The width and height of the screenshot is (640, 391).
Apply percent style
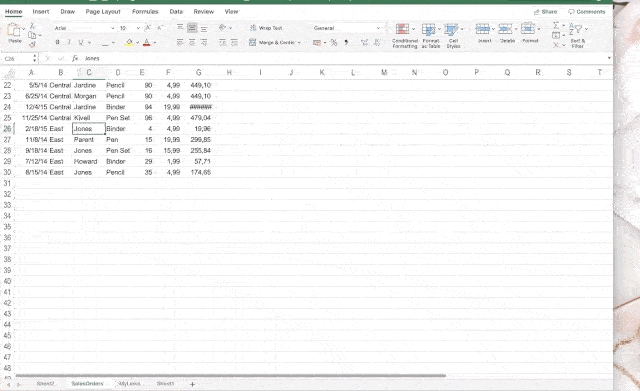click(334, 42)
